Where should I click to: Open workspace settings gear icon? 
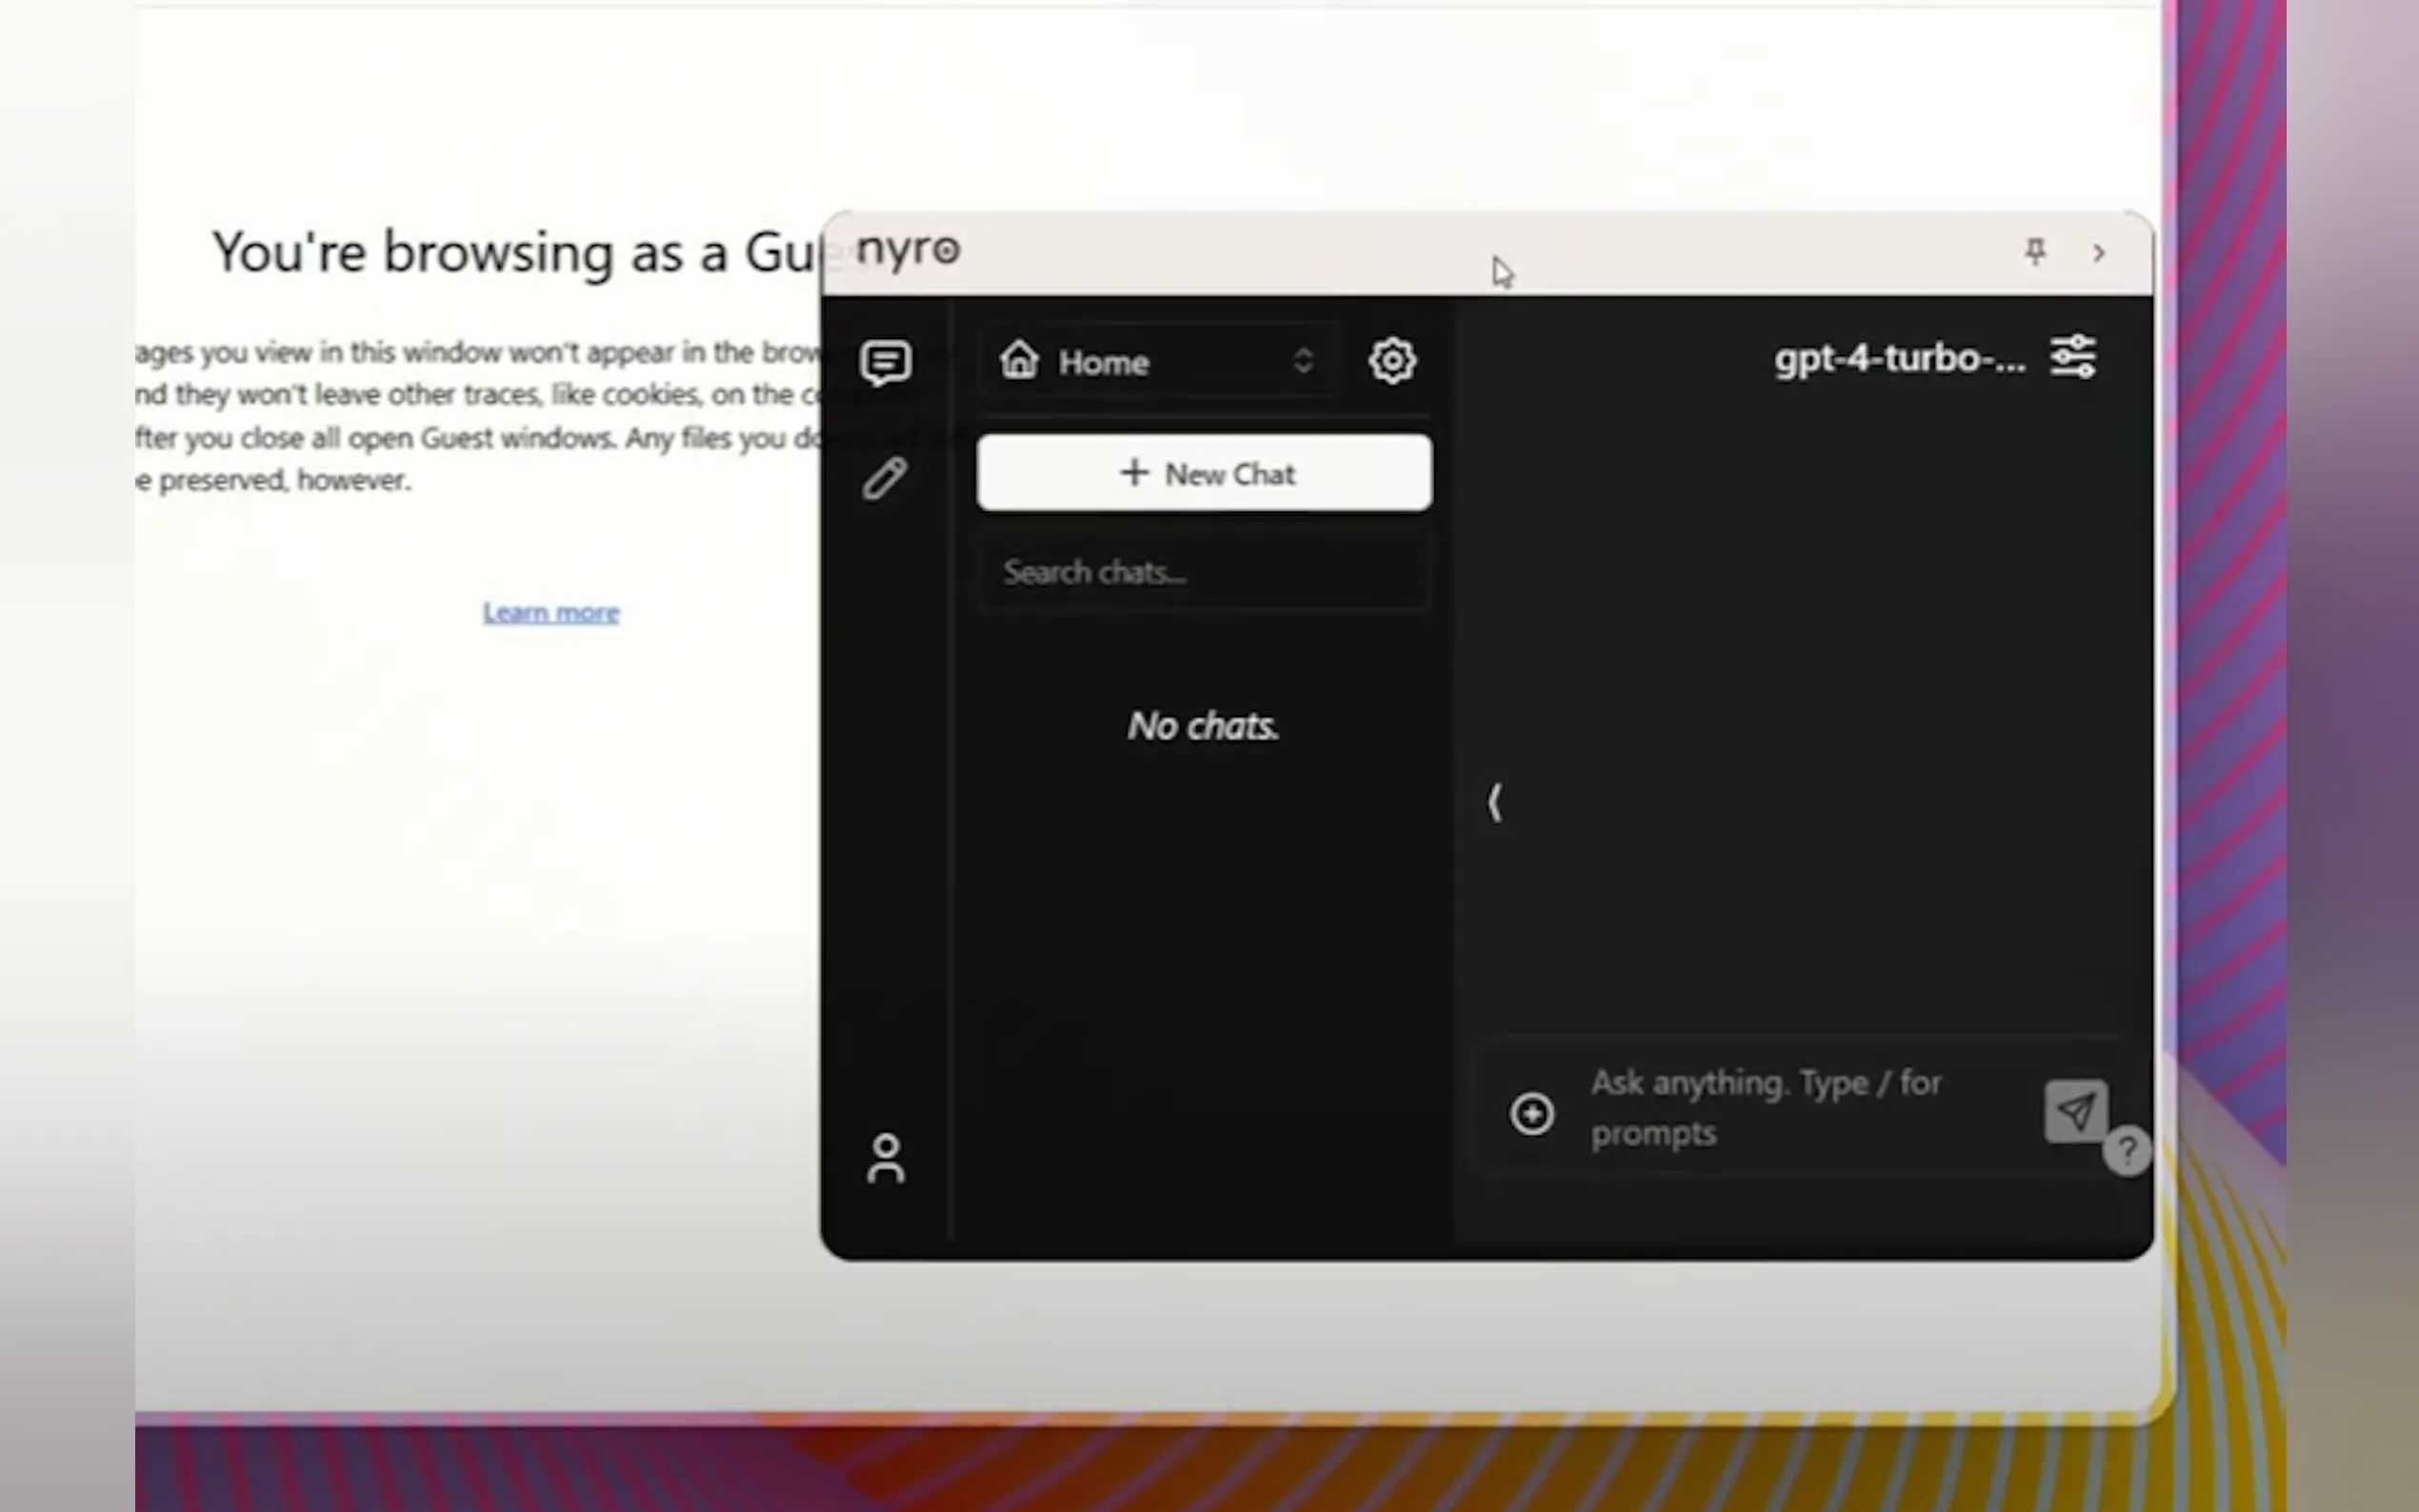point(1392,360)
